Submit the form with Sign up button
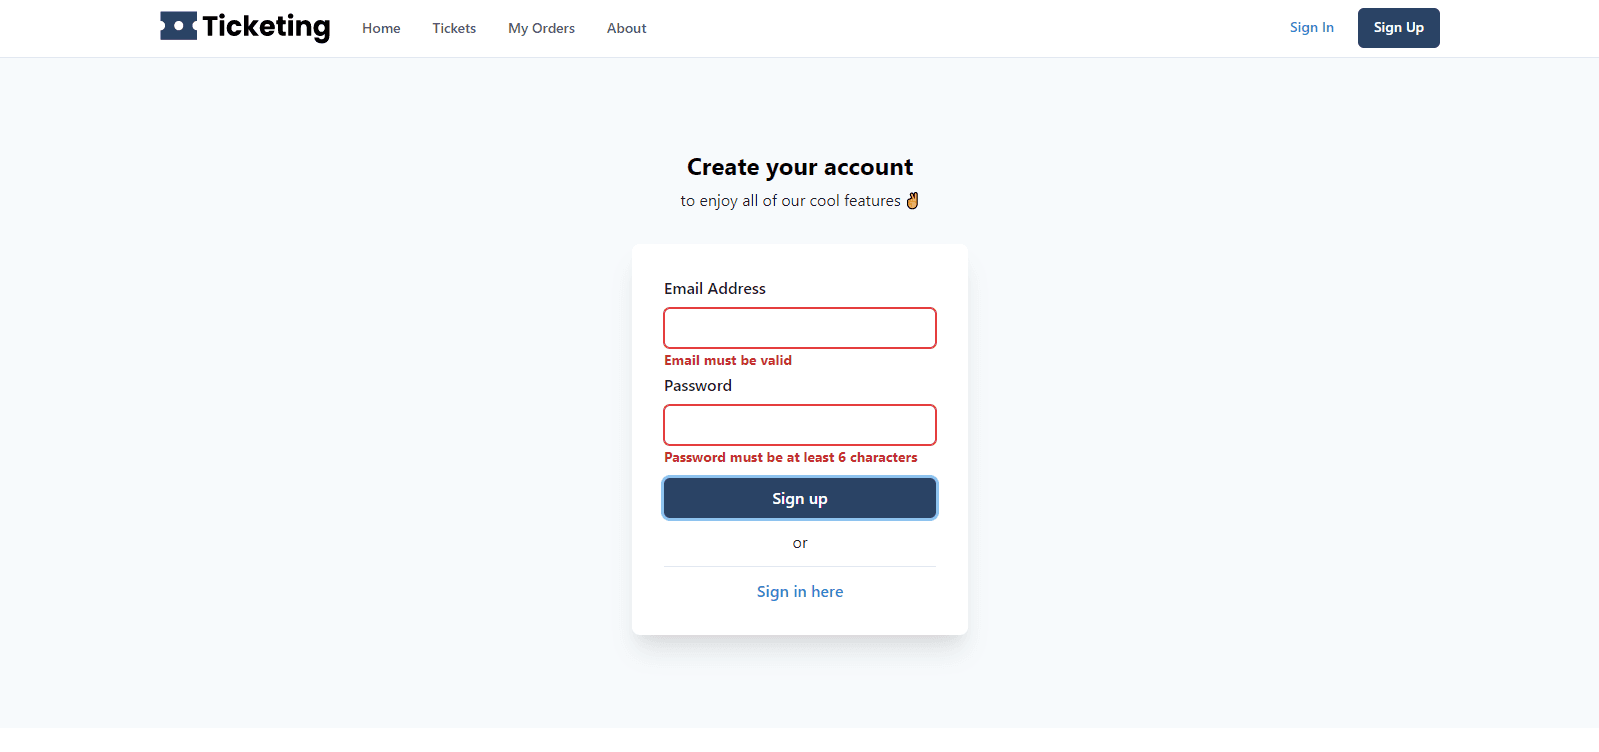The width and height of the screenshot is (1599, 752). pos(800,498)
